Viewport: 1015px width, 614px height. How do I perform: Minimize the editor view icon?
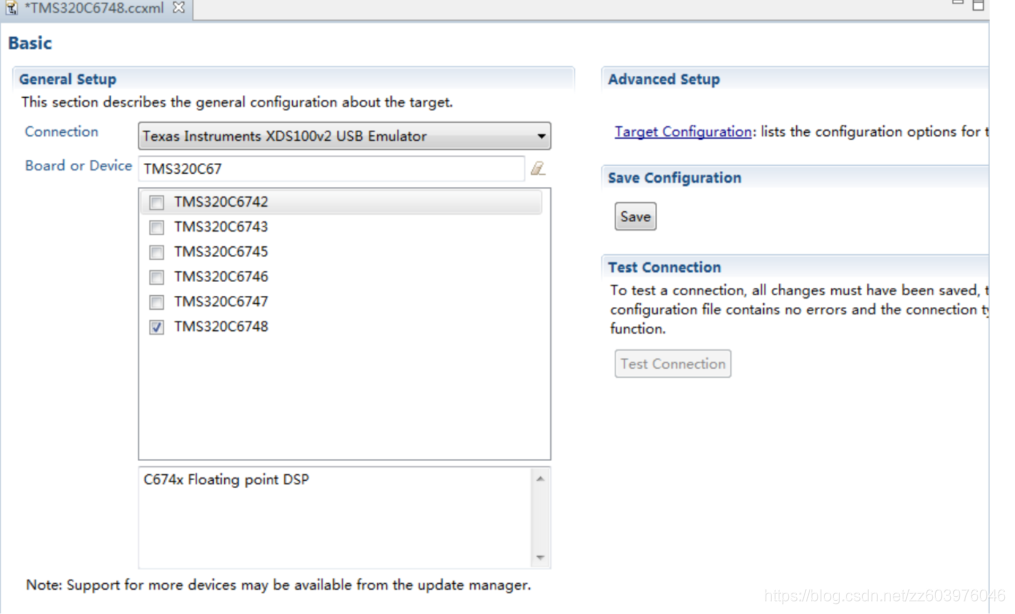958,3
